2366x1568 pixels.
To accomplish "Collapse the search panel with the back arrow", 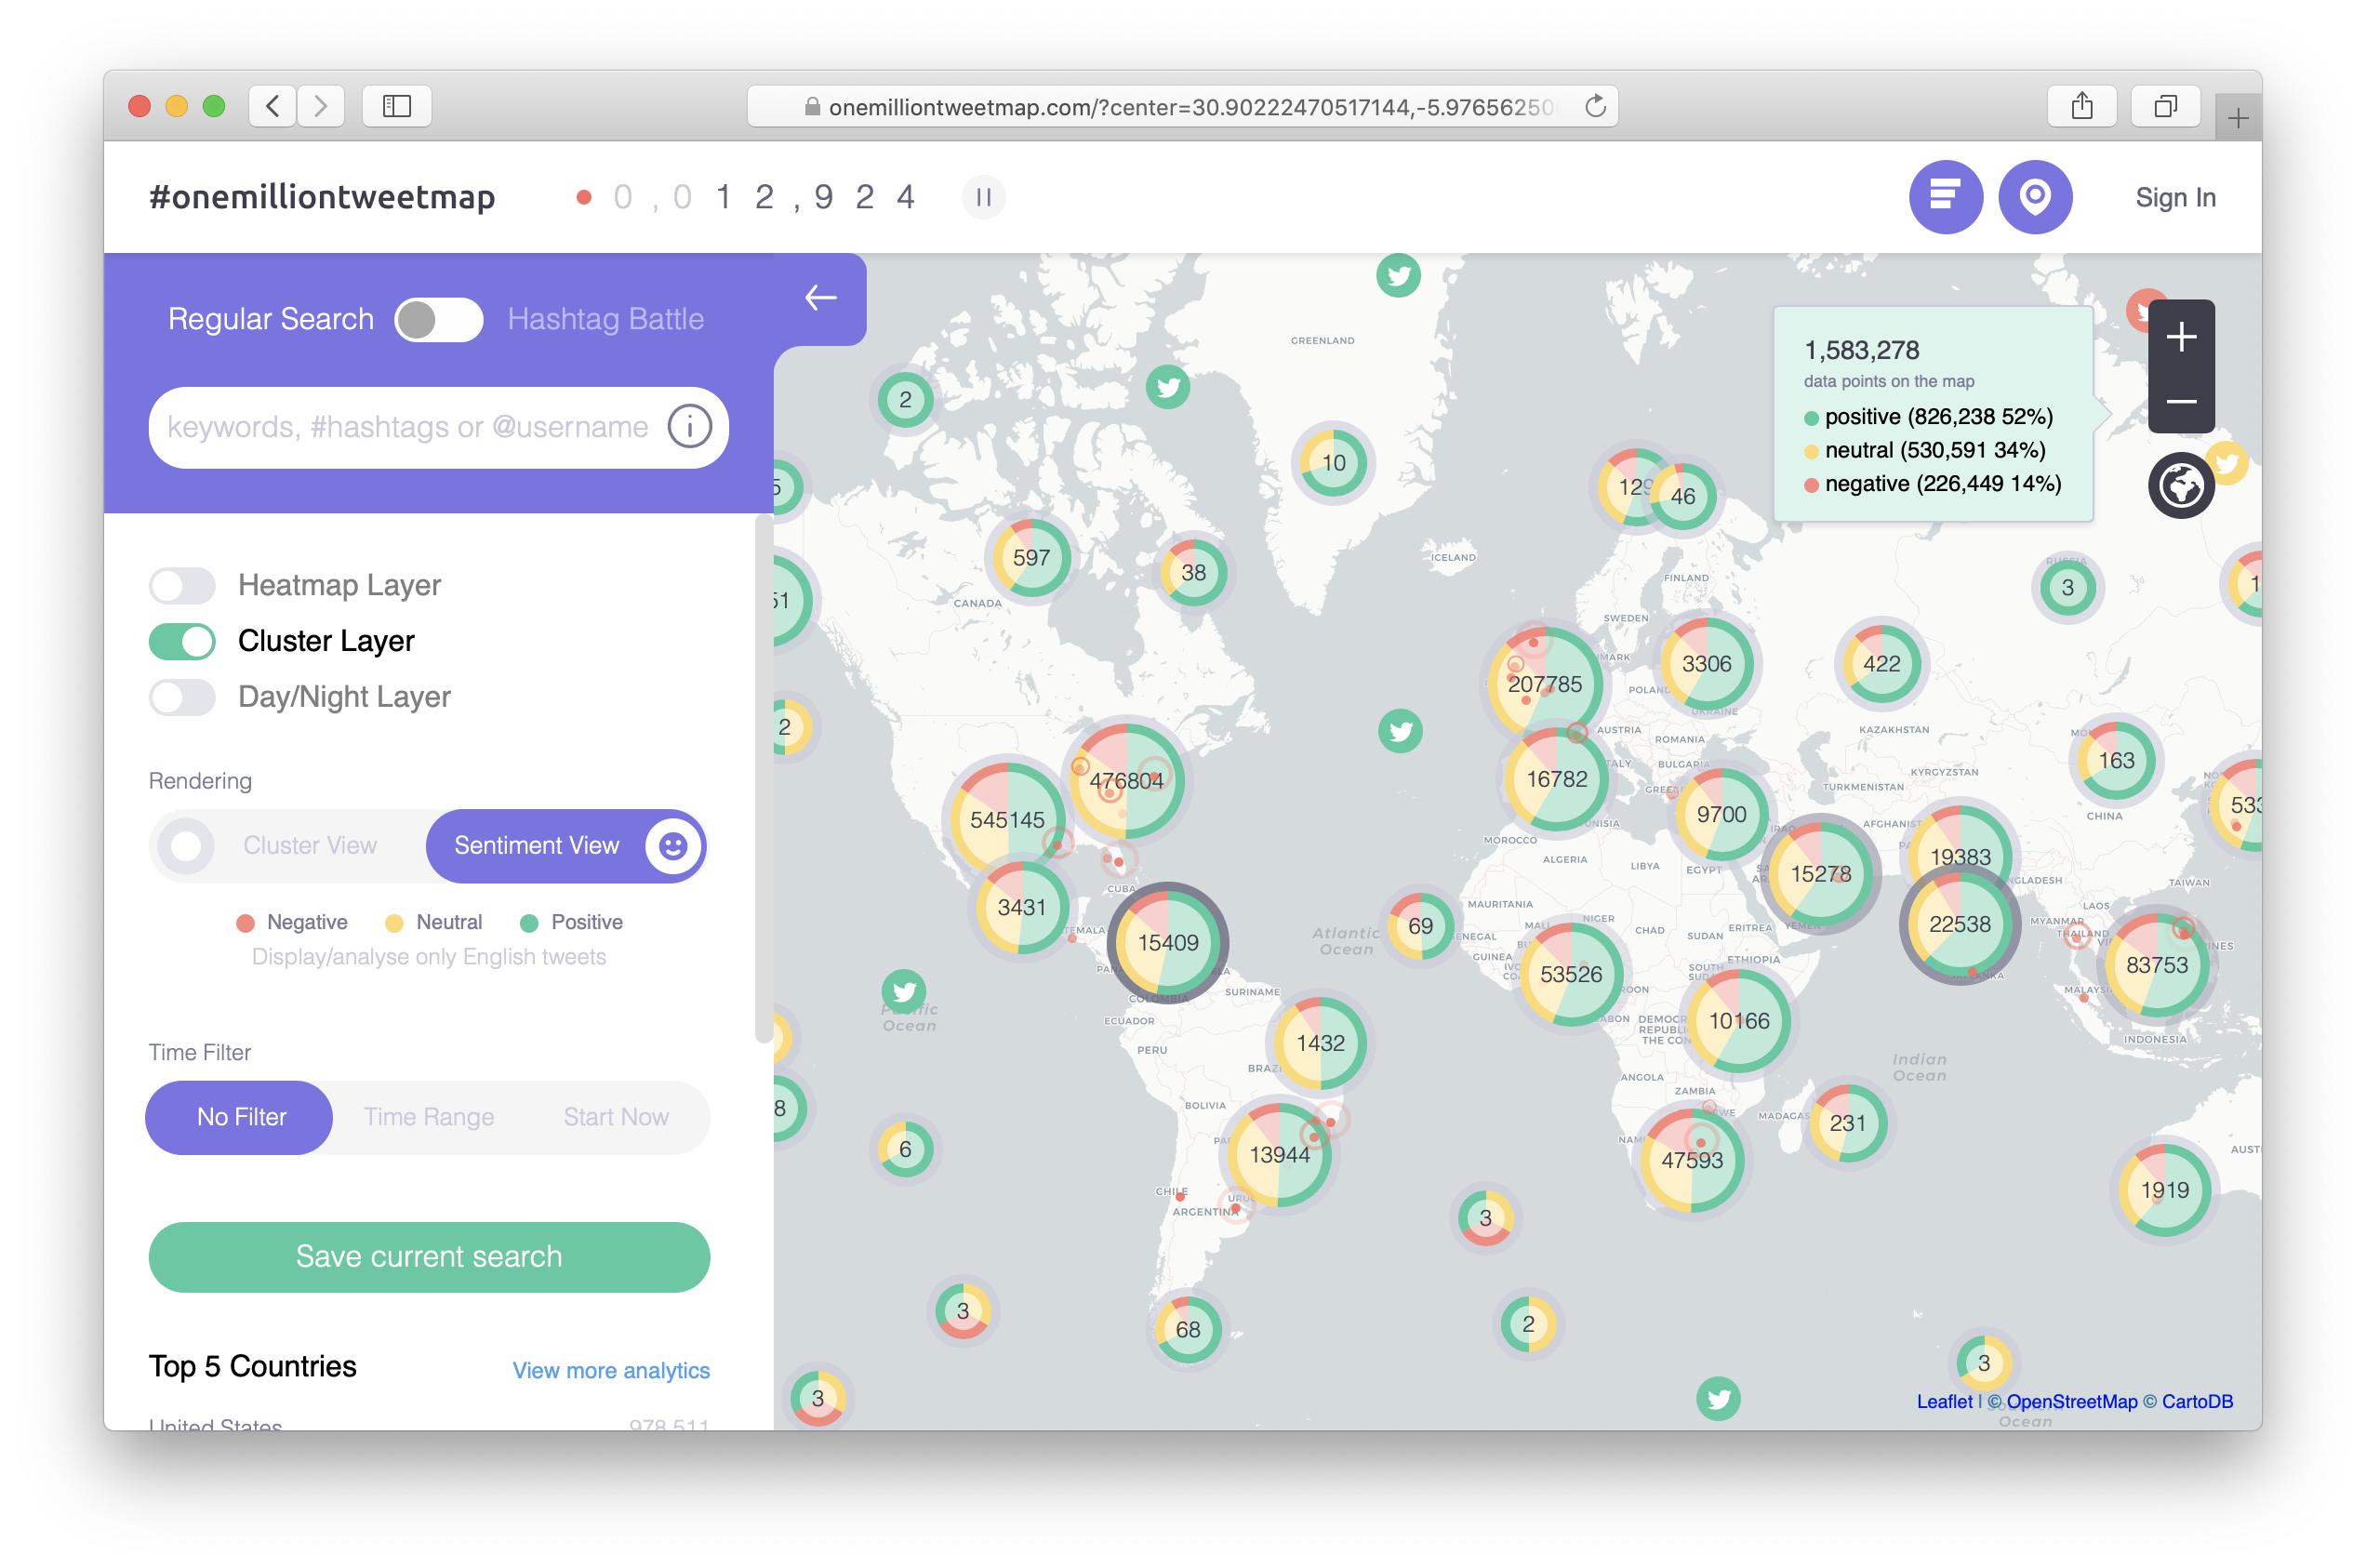I will coord(820,298).
